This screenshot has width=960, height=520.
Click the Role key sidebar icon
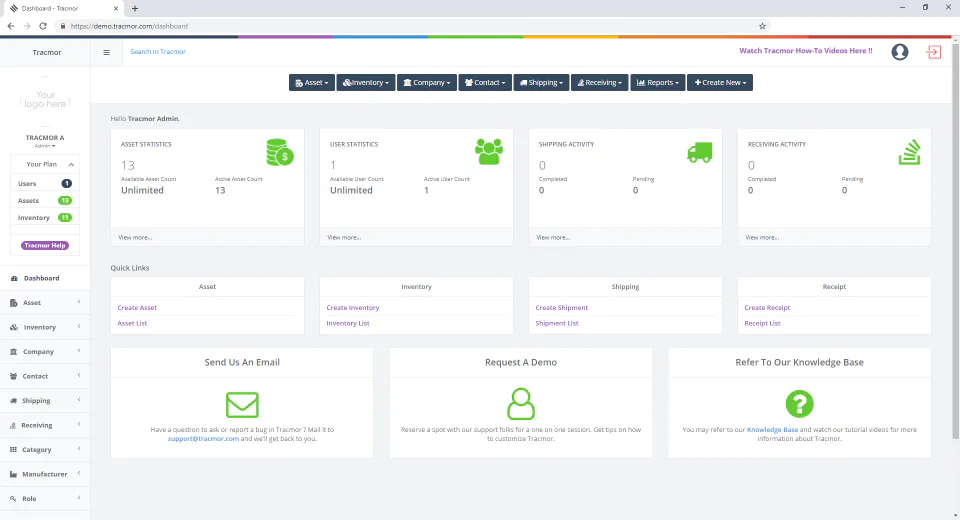(13, 499)
